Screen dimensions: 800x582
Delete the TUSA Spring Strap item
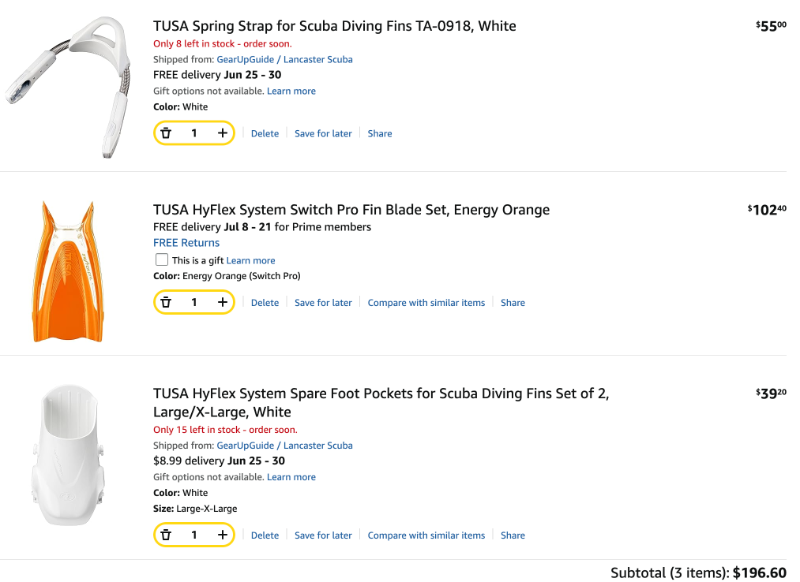(x=265, y=134)
